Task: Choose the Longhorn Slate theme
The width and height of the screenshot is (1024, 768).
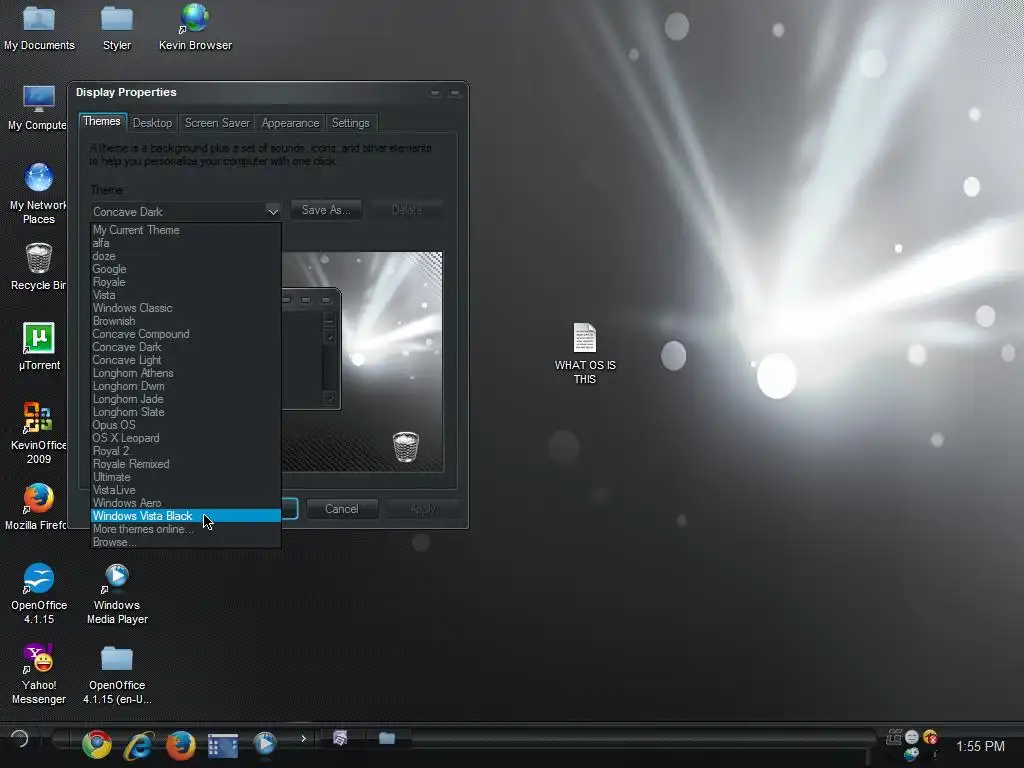Action: 185,412
